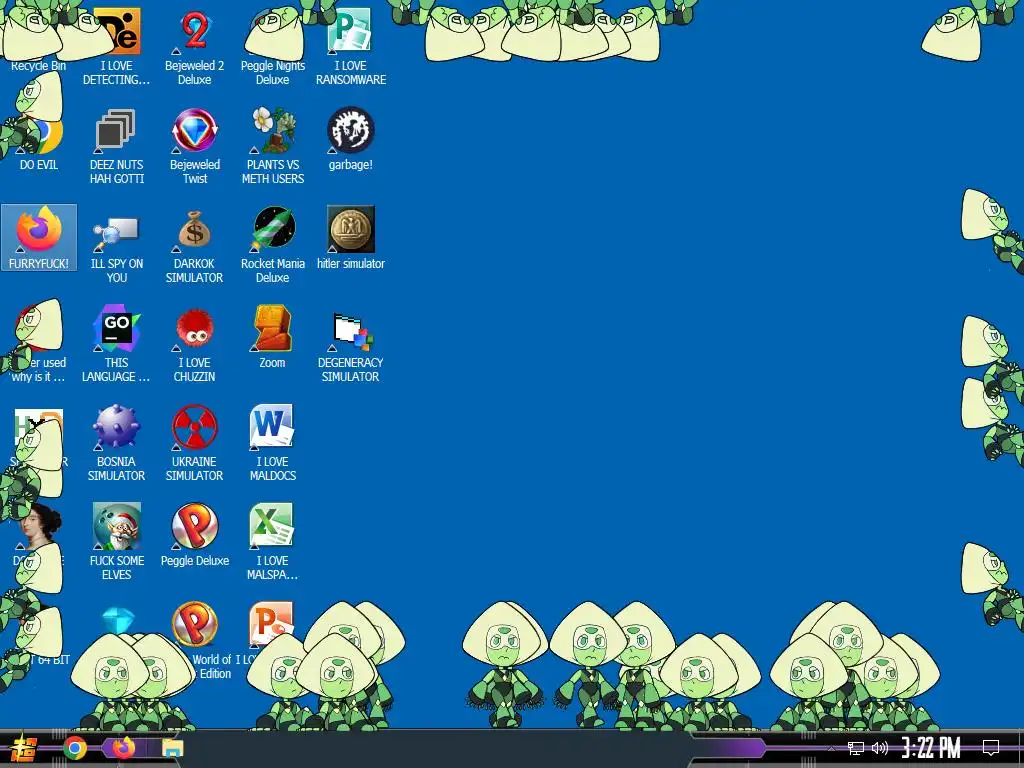
Task: Open the I LOVE RANSOMWARE Publisher shortcut
Action: (351, 46)
